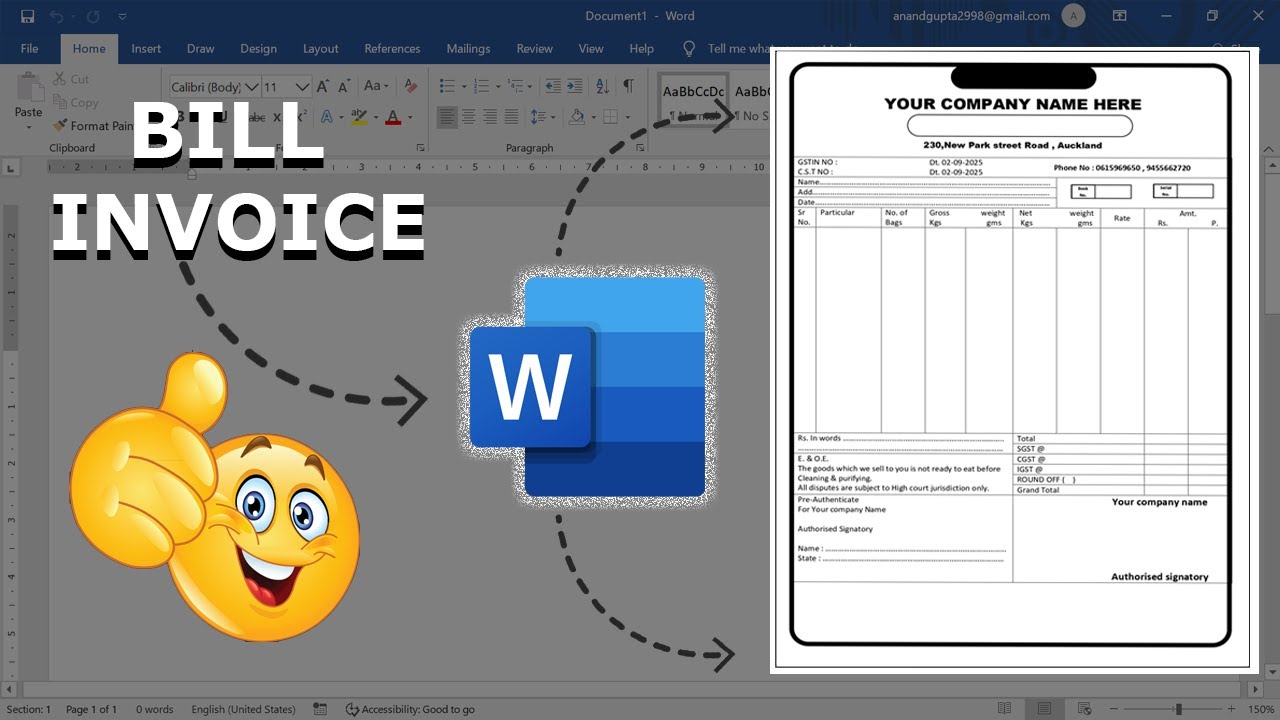The image size is (1280, 720).
Task: Click the Save icon in the title bar
Action: coord(28,17)
